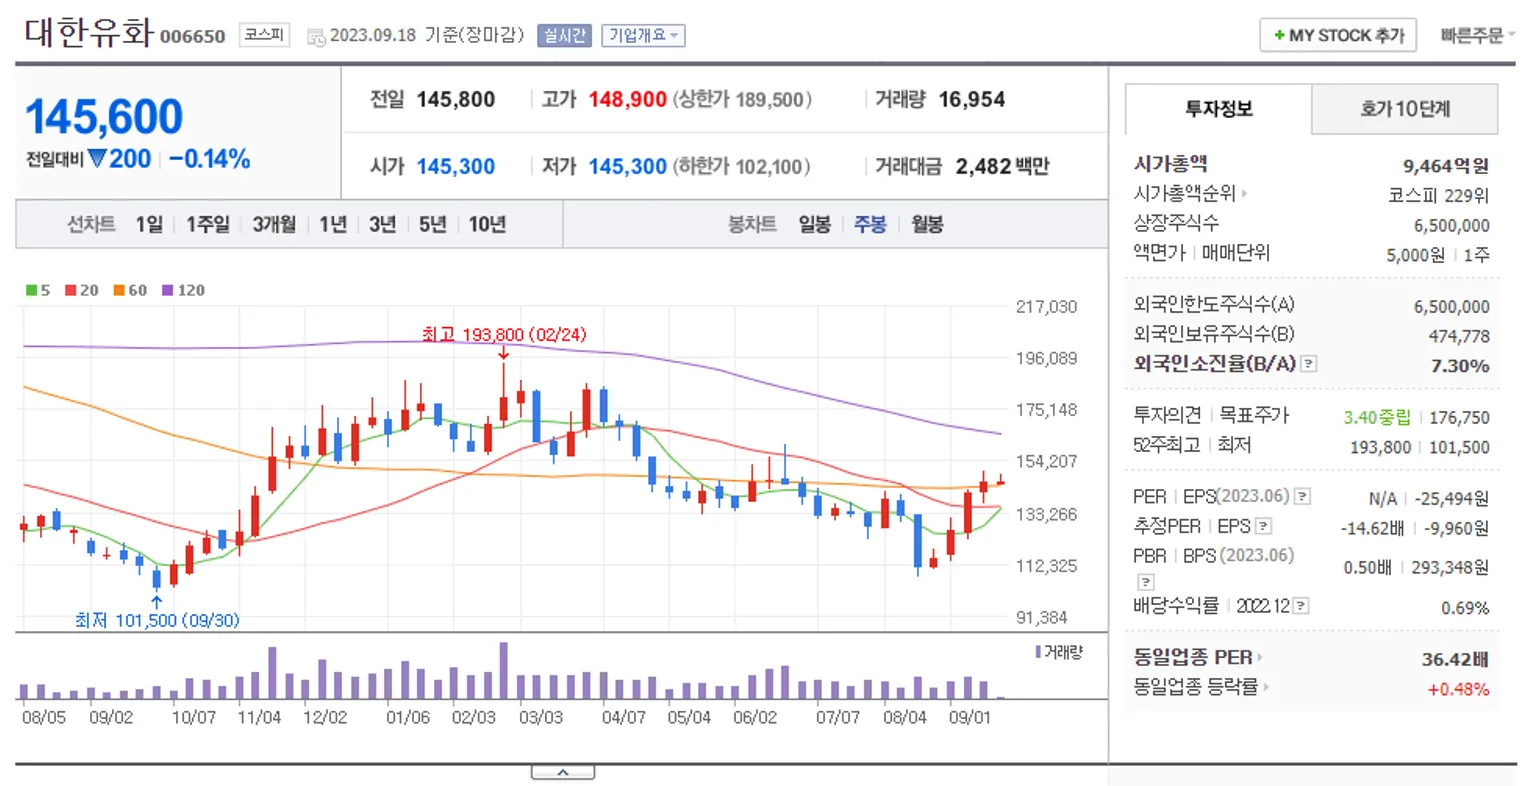Click the collapse up-arrow handle below the chart
1535x786 pixels.
[x=563, y=772]
